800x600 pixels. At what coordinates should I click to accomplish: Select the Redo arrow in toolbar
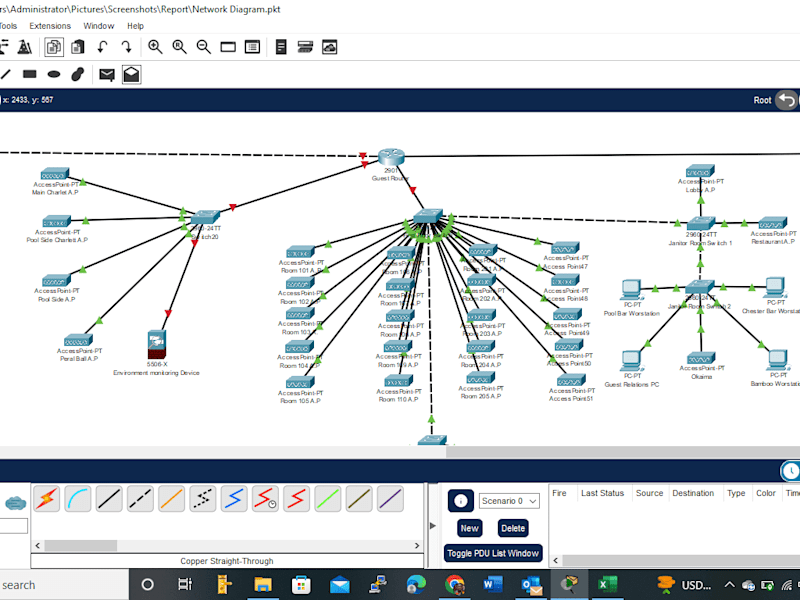(x=127, y=47)
